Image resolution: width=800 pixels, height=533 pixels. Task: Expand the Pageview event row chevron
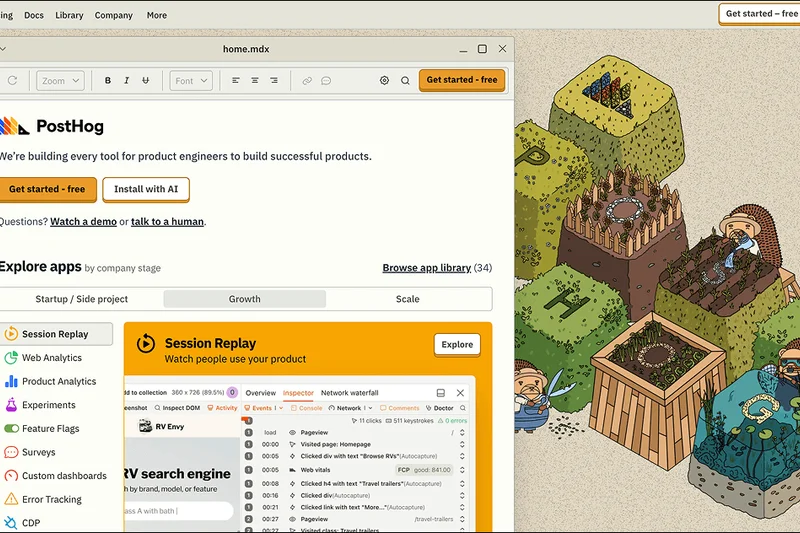462,432
